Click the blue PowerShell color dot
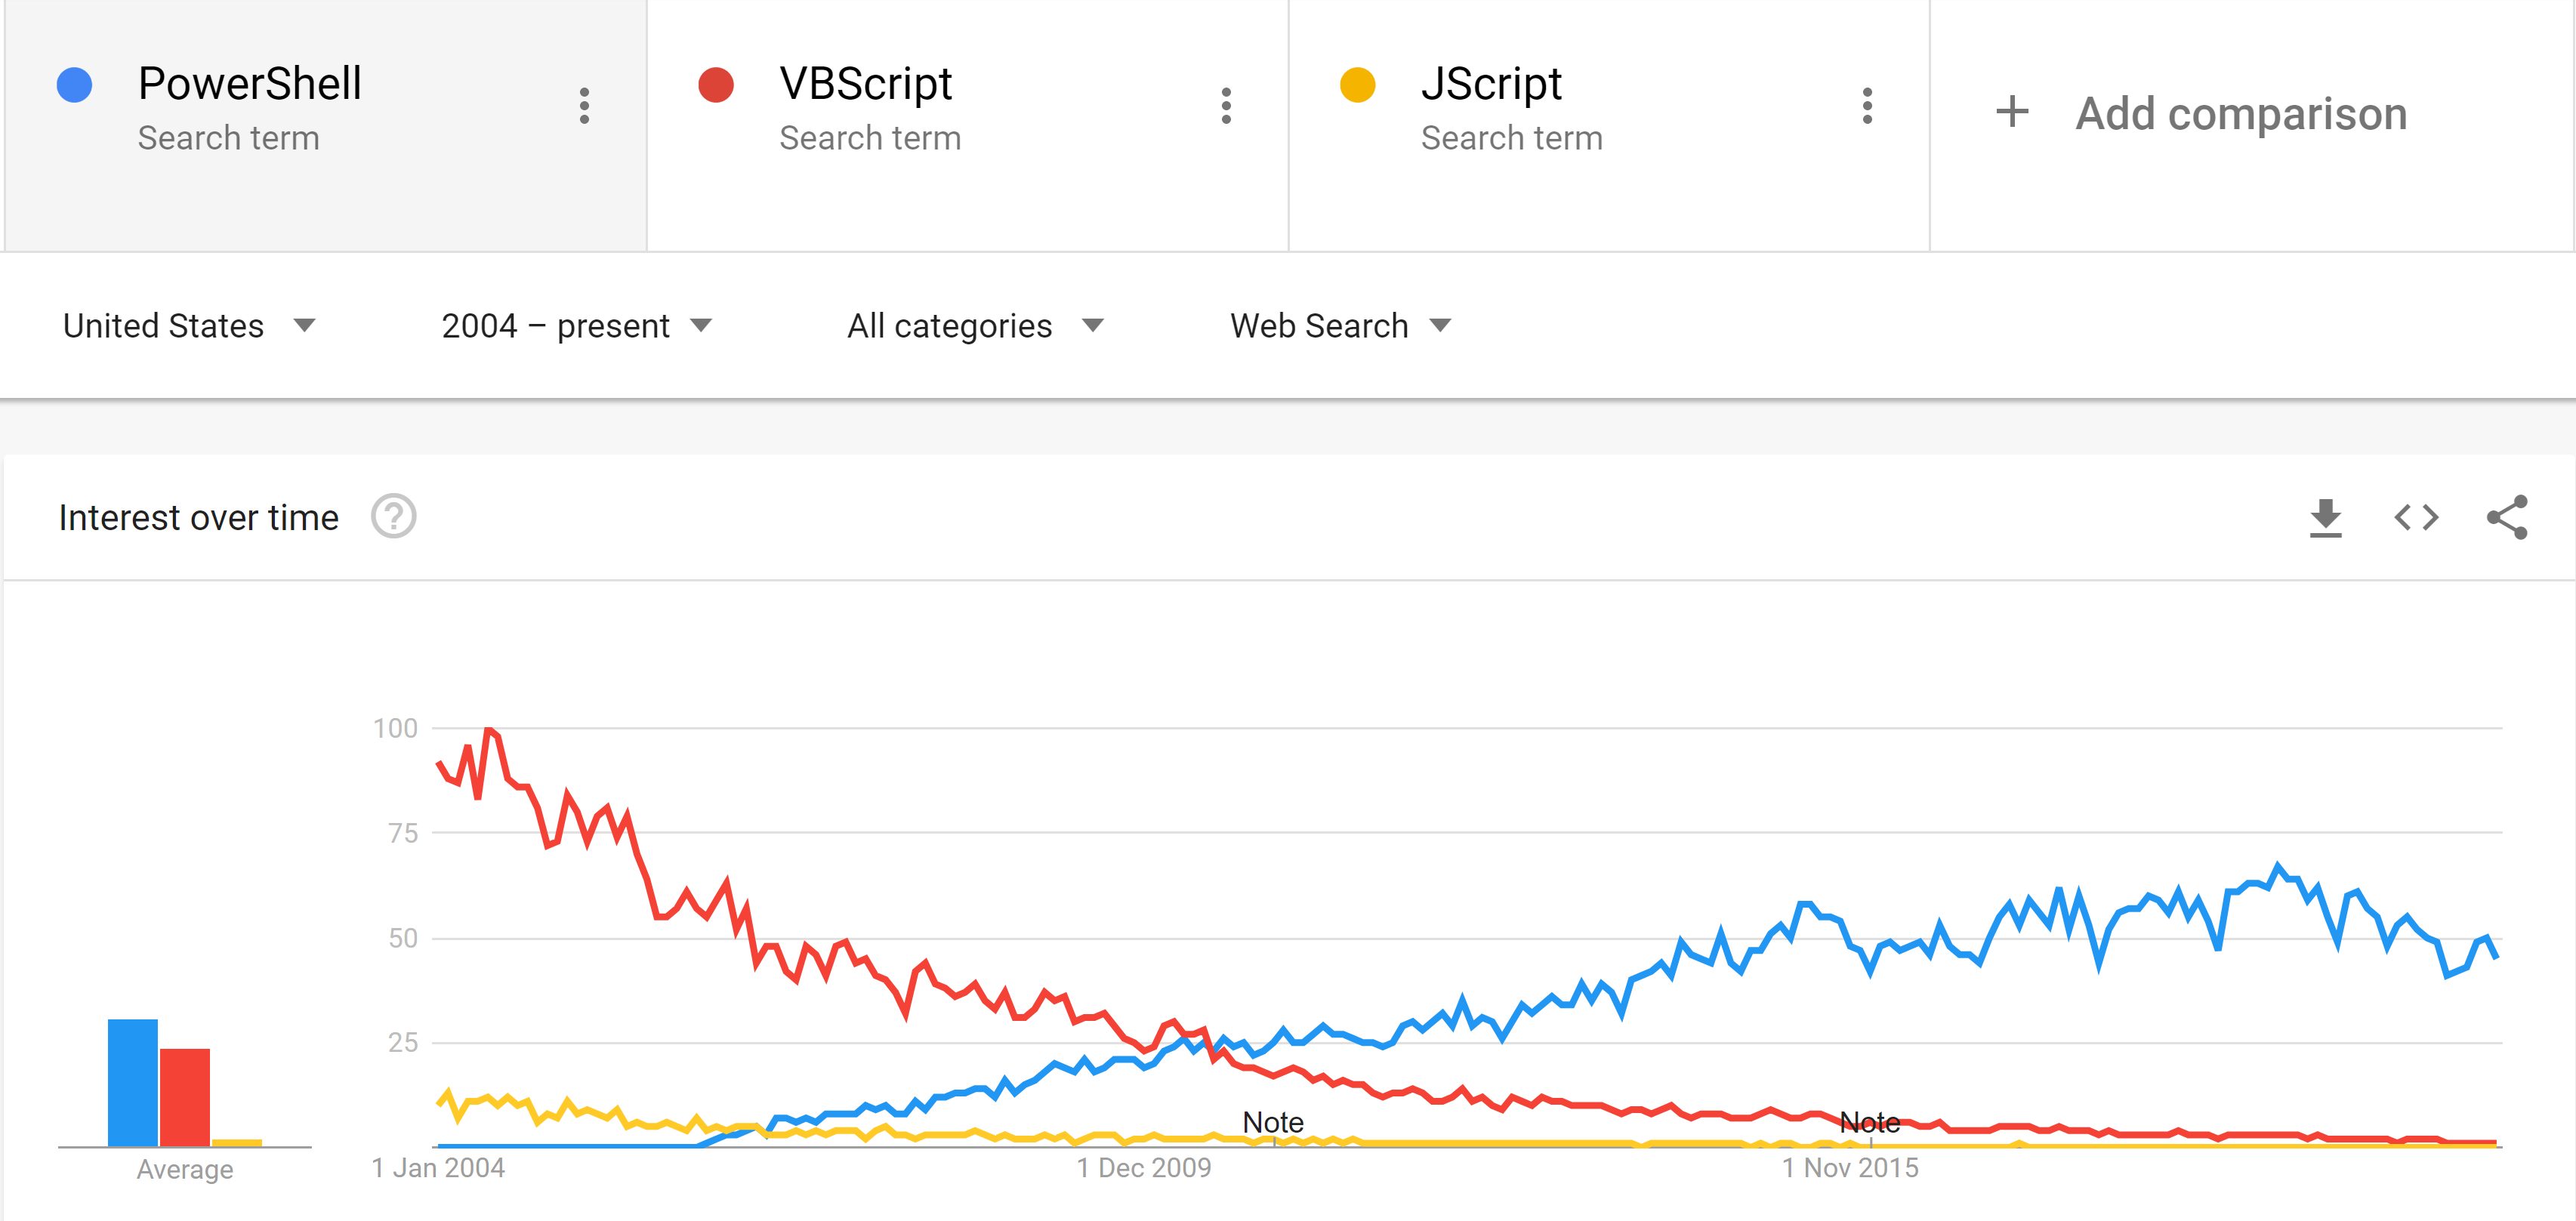The image size is (2576, 1221). (x=75, y=85)
